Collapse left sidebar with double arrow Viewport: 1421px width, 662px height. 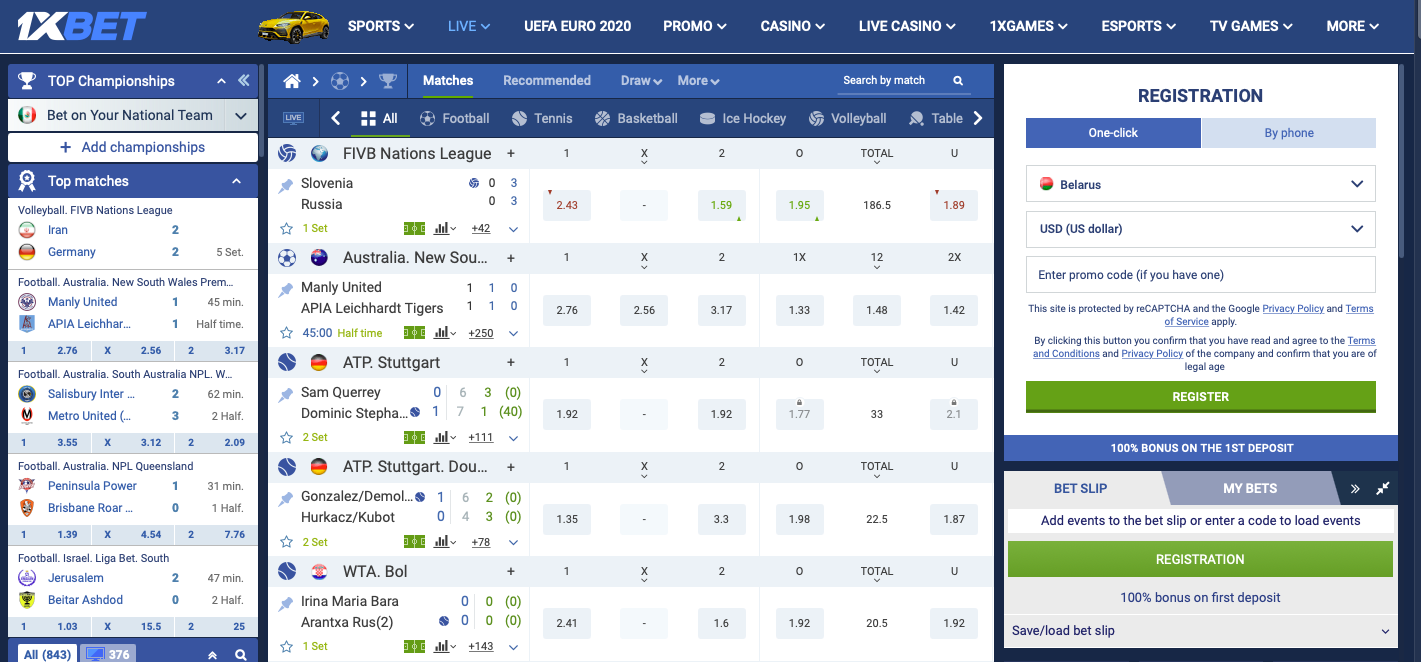click(243, 81)
